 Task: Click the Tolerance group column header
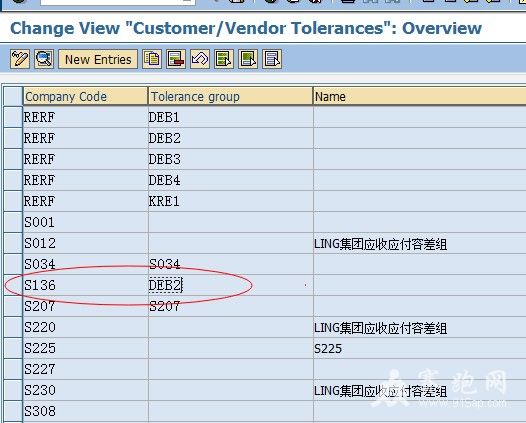(230, 96)
